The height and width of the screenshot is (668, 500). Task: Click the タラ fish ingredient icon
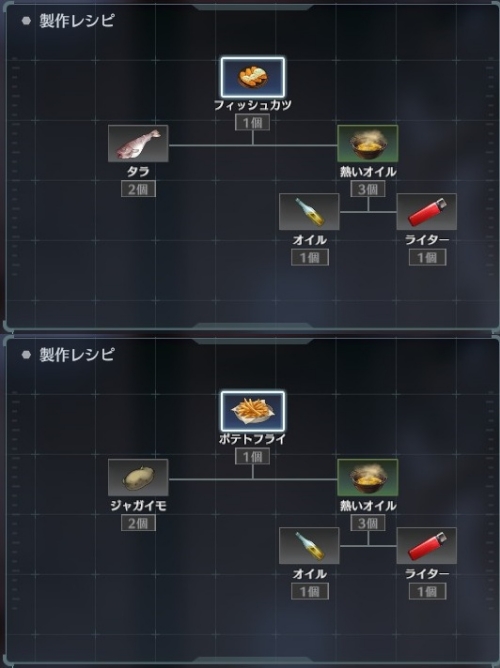click(138, 144)
